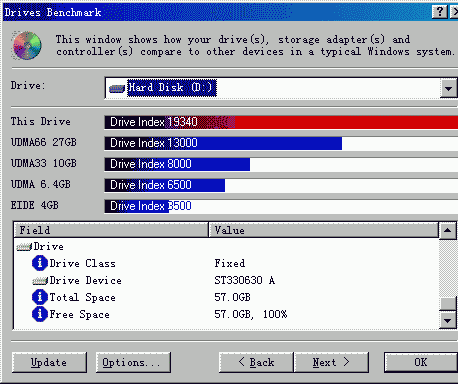Screen dimensions: 458x384
Task: Click the Update button
Action: click(49, 362)
